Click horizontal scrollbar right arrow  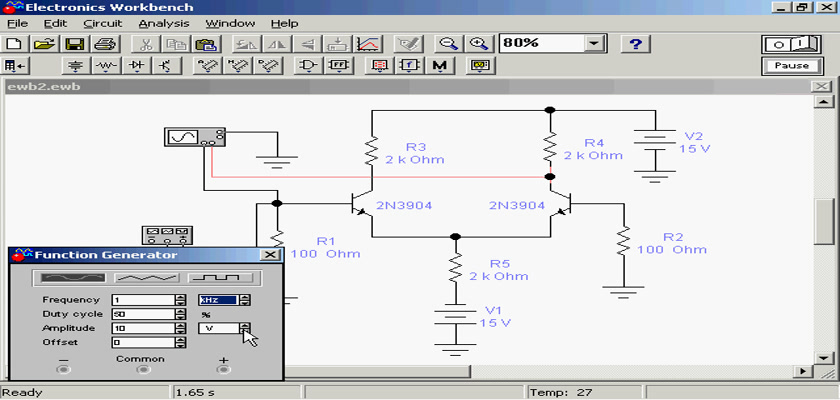[x=802, y=371]
